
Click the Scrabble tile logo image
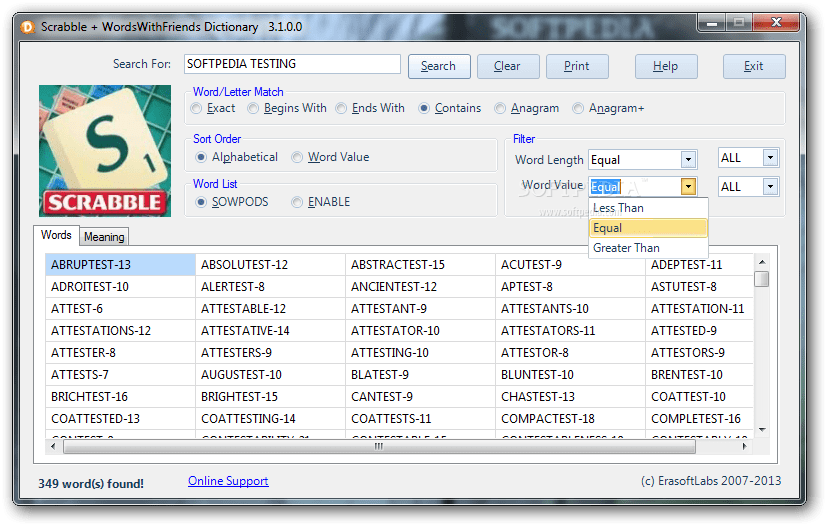click(x=105, y=151)
